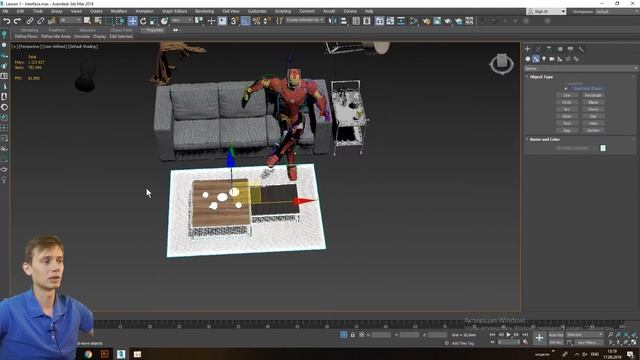640x360 pixels.
Task: Activate the Select and Move tool
Action: point(132,20)
